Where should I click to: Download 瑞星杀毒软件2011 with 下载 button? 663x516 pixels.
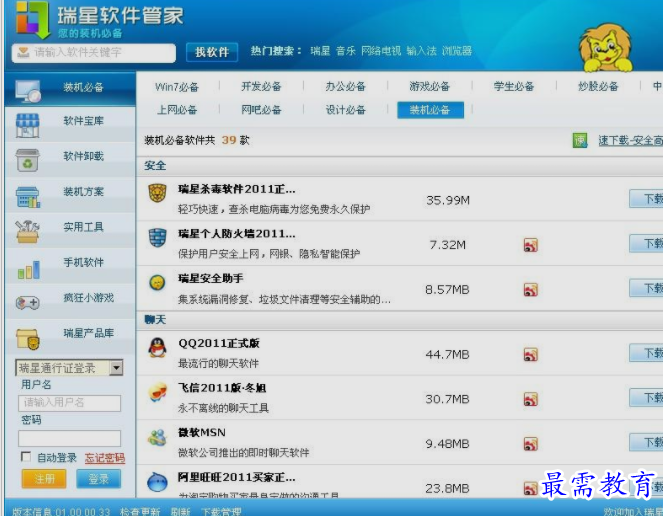pyautogui.click(x=646, y=199)
